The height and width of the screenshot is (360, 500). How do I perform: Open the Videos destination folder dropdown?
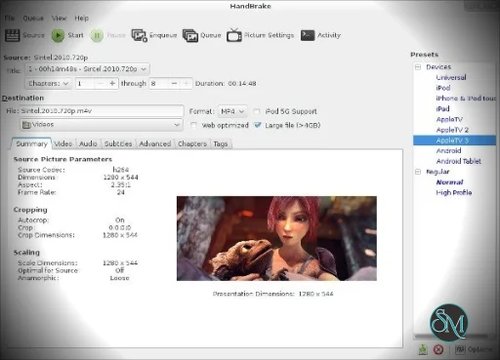pyautogui.click(x=101, y=125)
